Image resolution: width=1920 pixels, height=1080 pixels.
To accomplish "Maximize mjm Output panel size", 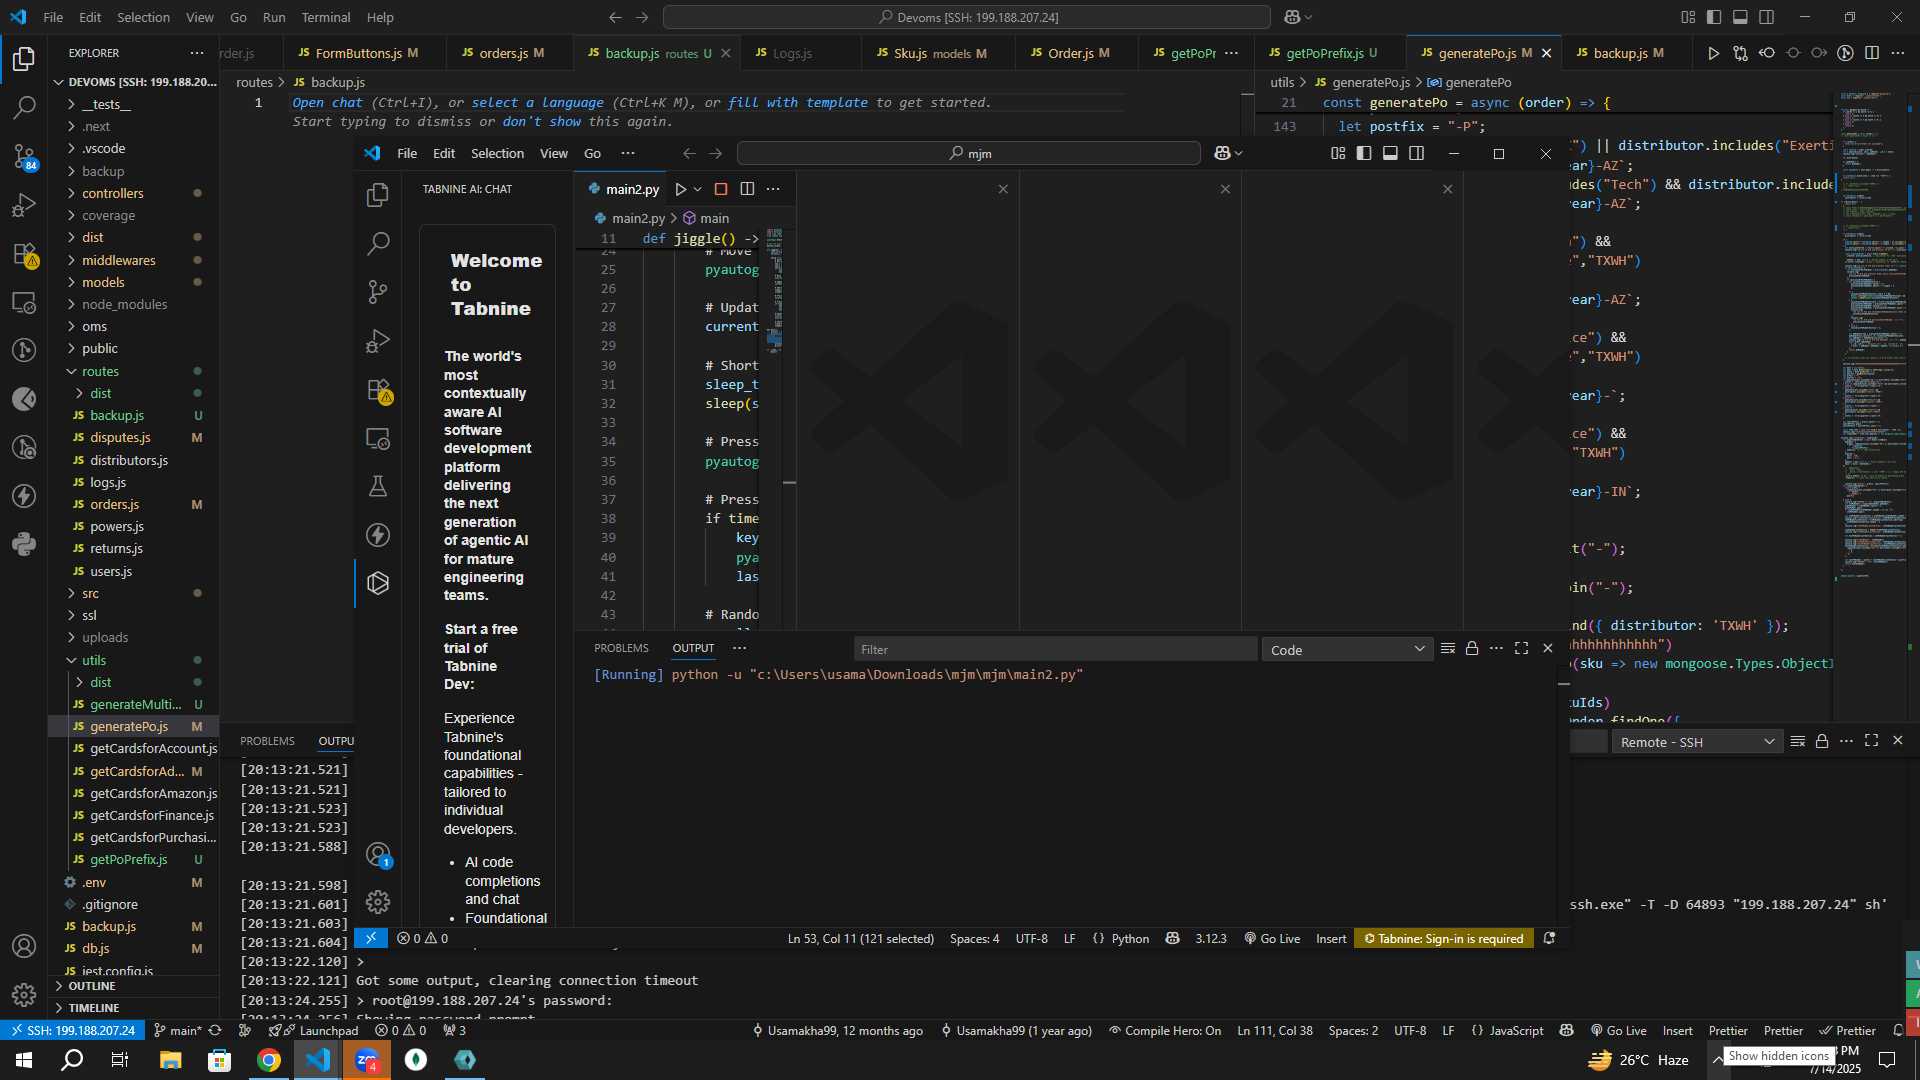I will tap(1522, 649).
